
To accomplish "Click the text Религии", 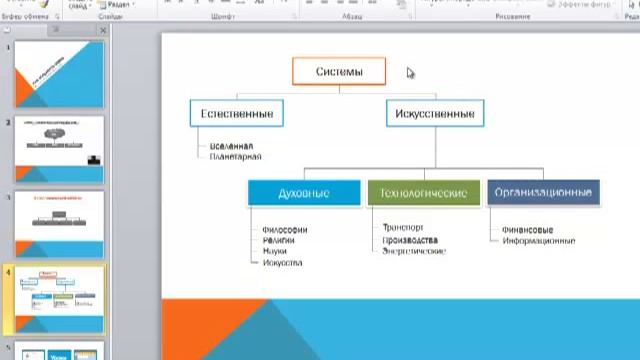I will coord(278,240).
